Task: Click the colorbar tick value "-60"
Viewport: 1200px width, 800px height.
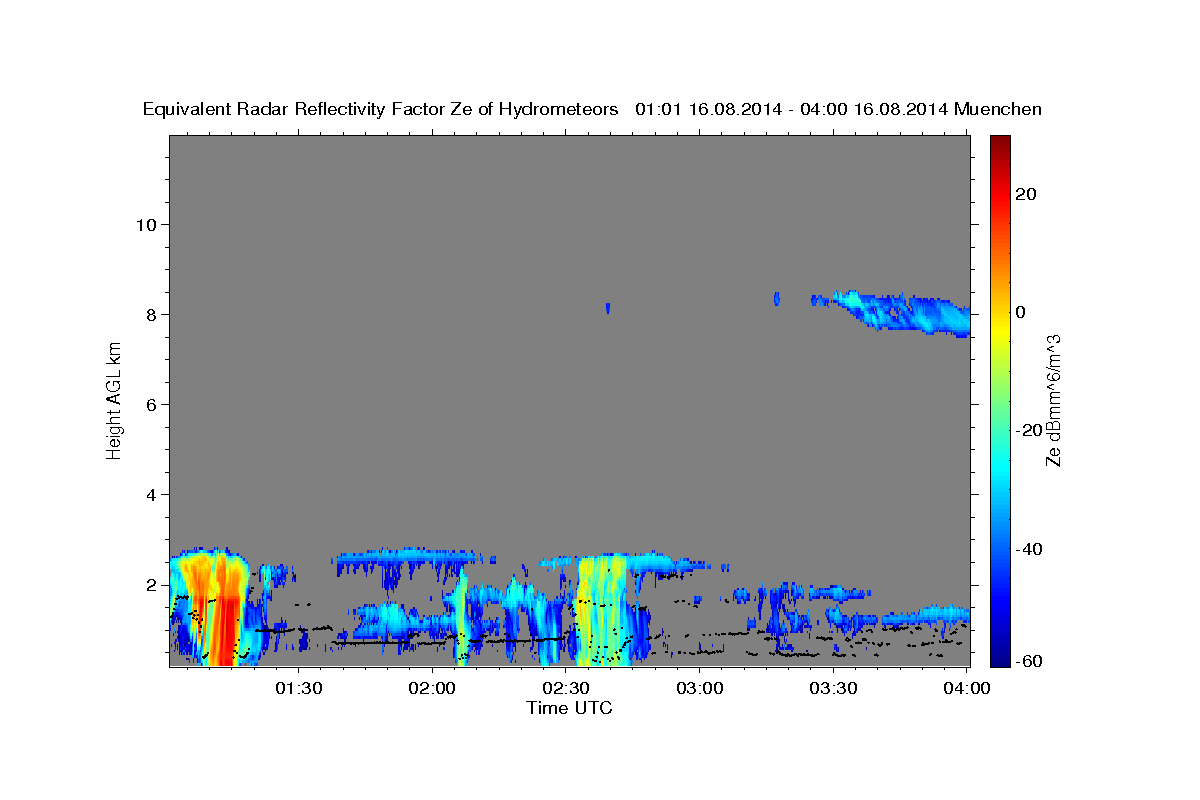Action: [x=1030, y=661]
